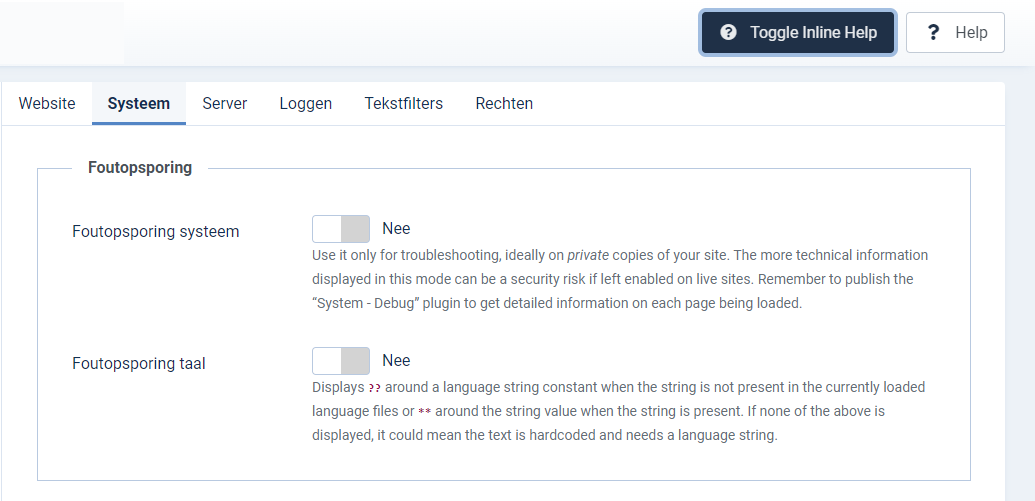Click the question mark icon on Help button

[x=934, y=33]
